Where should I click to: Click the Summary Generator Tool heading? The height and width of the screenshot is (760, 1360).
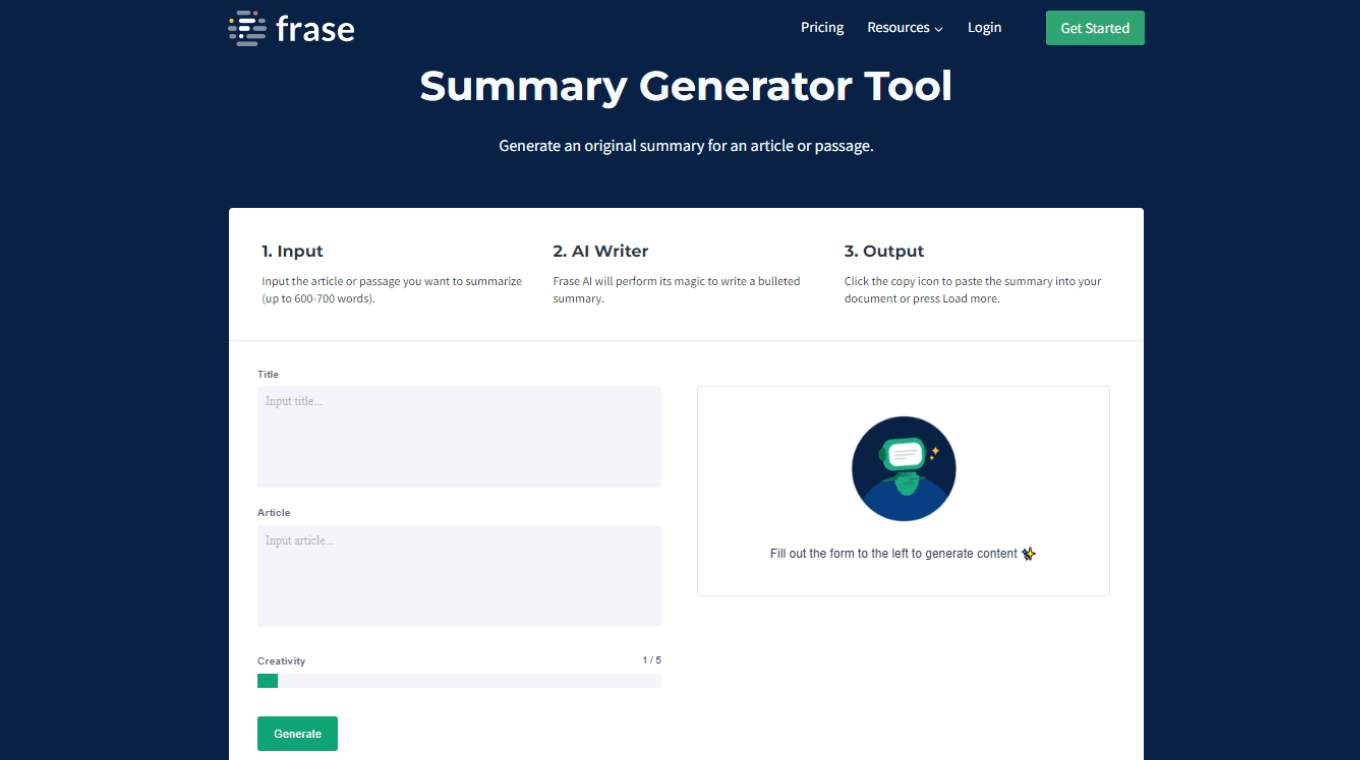686,86
